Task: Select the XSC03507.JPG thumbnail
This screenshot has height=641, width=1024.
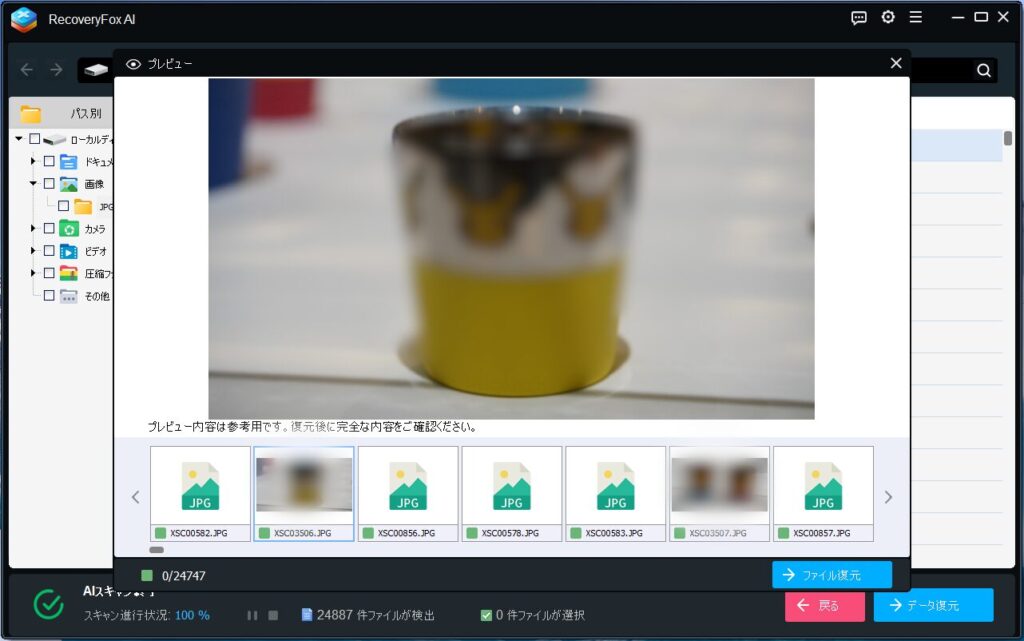Action: 719,485
